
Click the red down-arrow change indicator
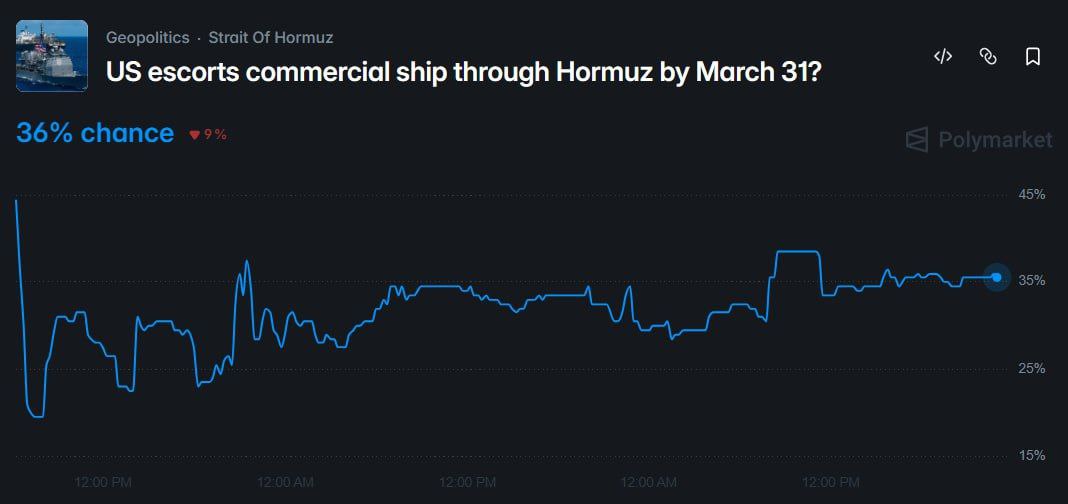coord(195,135)
